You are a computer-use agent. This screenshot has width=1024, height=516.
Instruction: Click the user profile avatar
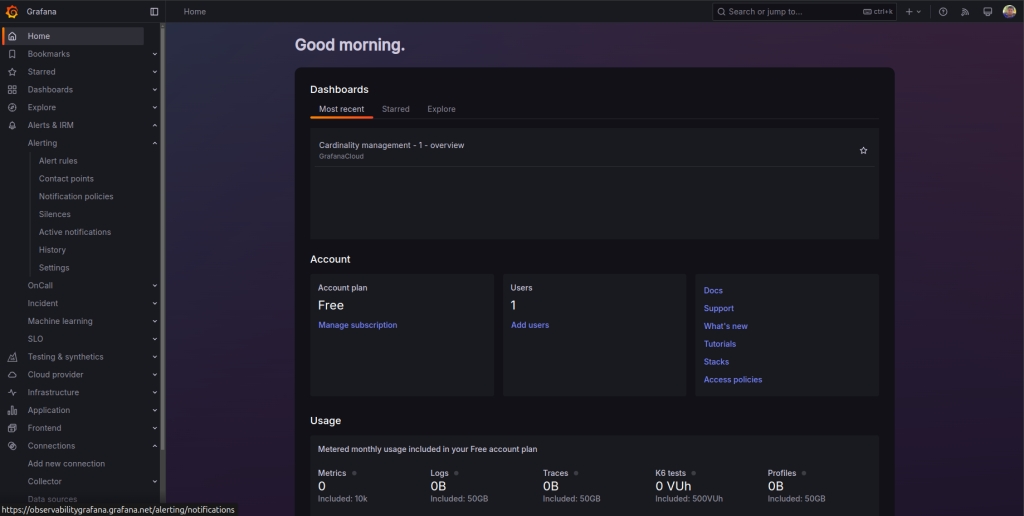pyautogui.click(x=1009, y=12)
